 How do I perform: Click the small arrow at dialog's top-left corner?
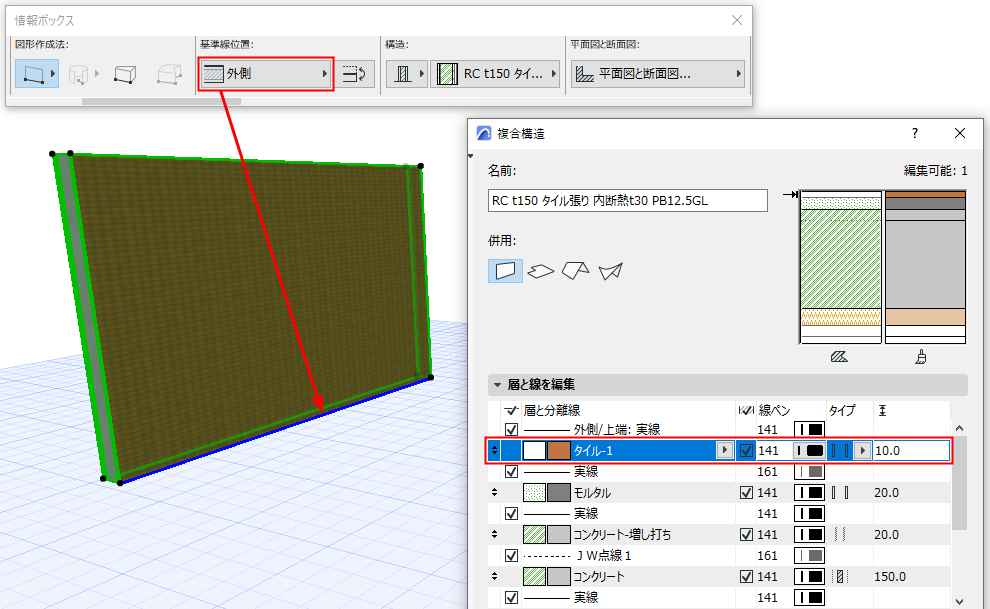[x=470, y=156]
